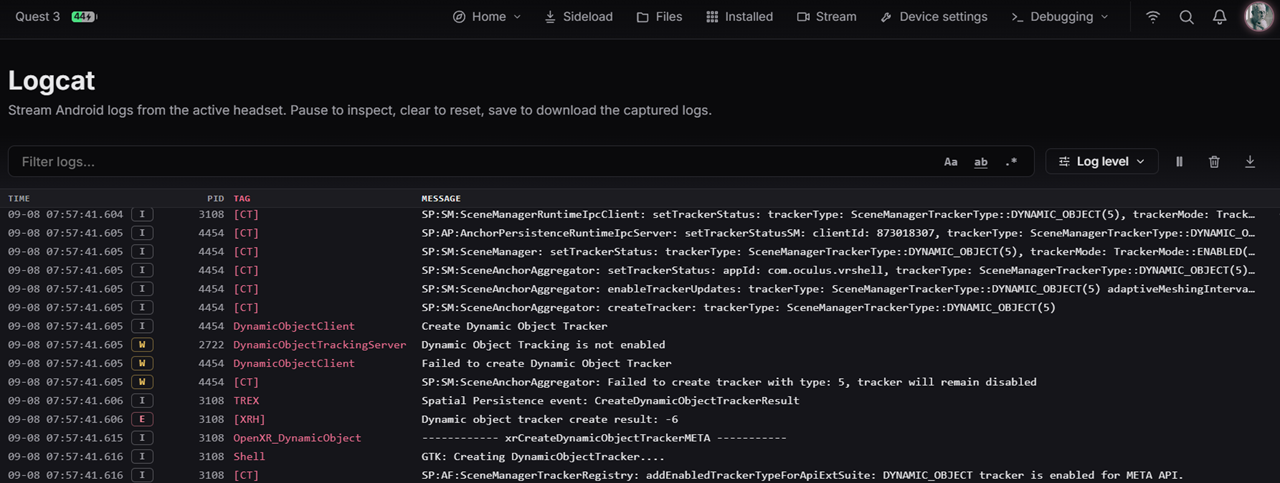
Task: Click the I badge on OpenXR_DynamicObject row
Action: tap(142, 438)
